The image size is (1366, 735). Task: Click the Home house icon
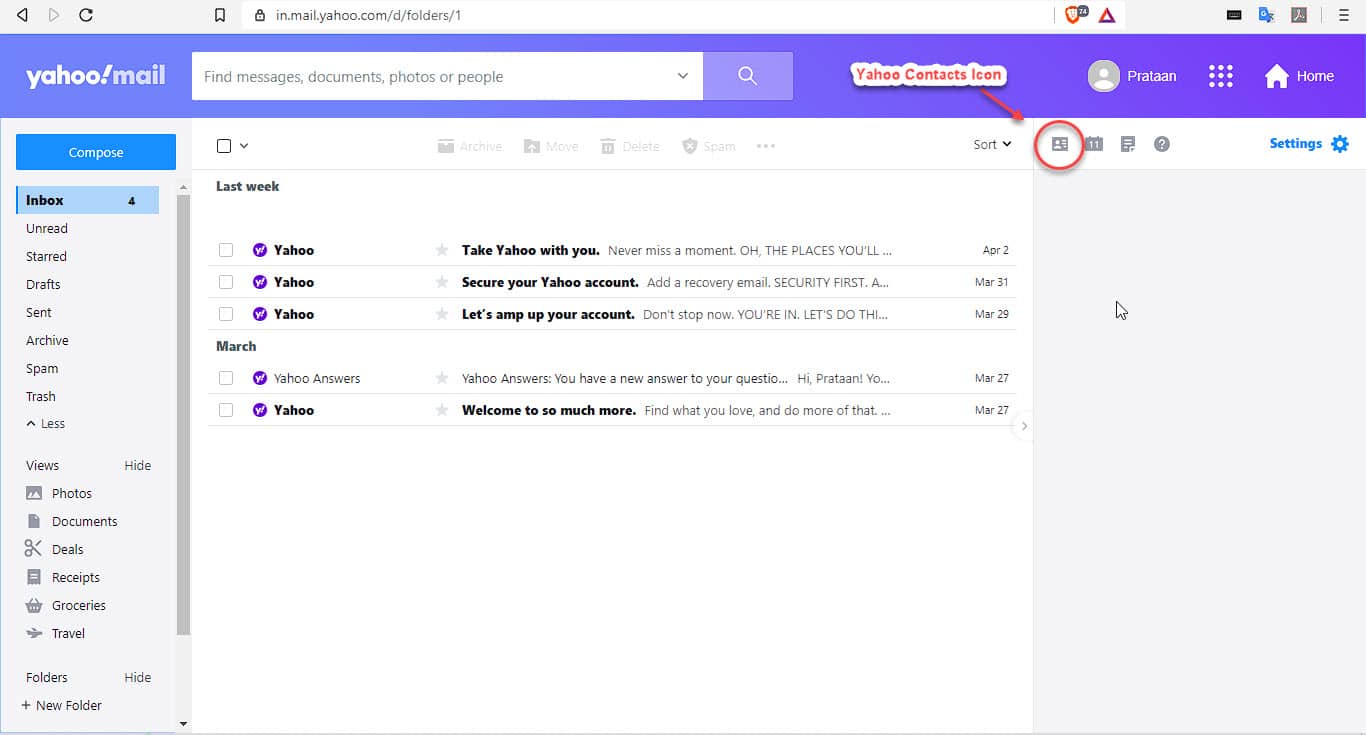1277,76
